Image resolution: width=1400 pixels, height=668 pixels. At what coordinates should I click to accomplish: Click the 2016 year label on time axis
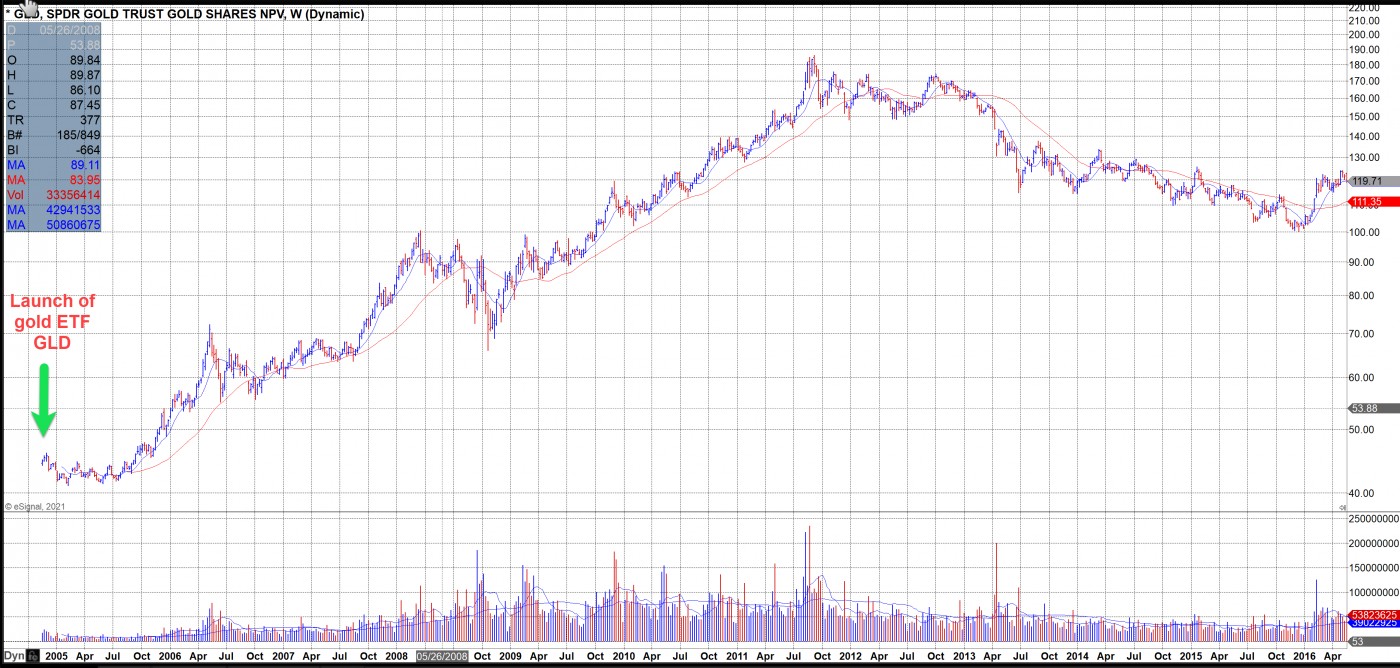(1304, 657)
